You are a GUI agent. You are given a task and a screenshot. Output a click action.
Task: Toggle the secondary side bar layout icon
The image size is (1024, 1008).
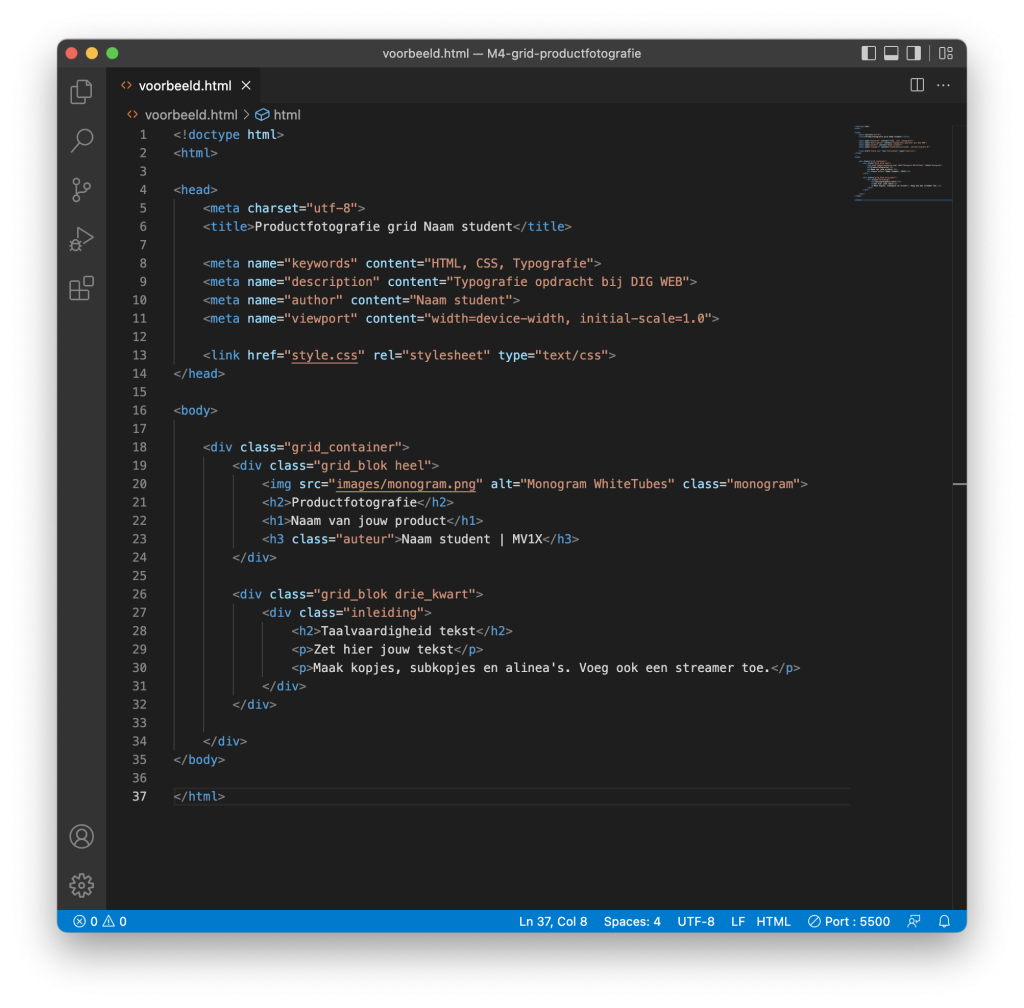coord(913,54)
